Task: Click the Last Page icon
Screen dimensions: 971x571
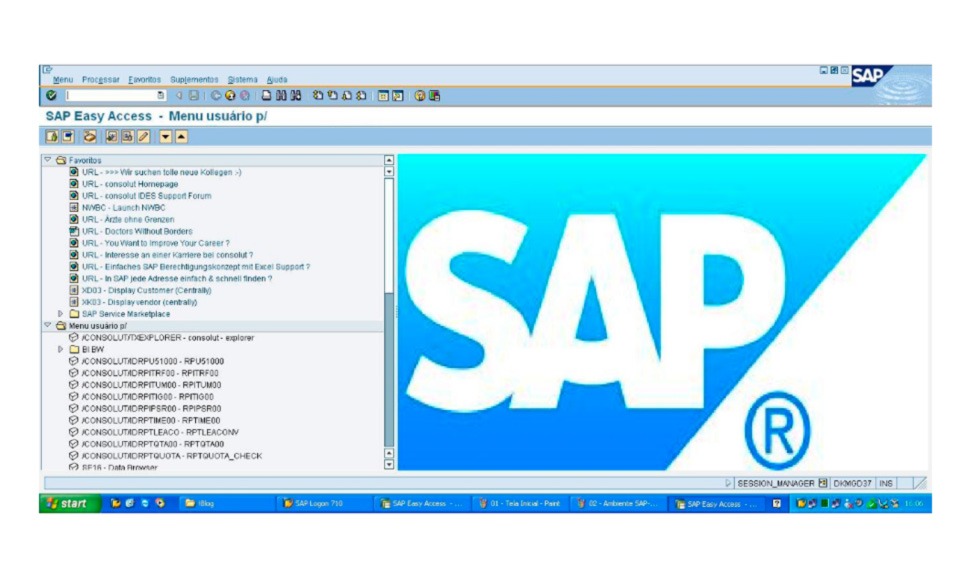Action: [362, 95]
